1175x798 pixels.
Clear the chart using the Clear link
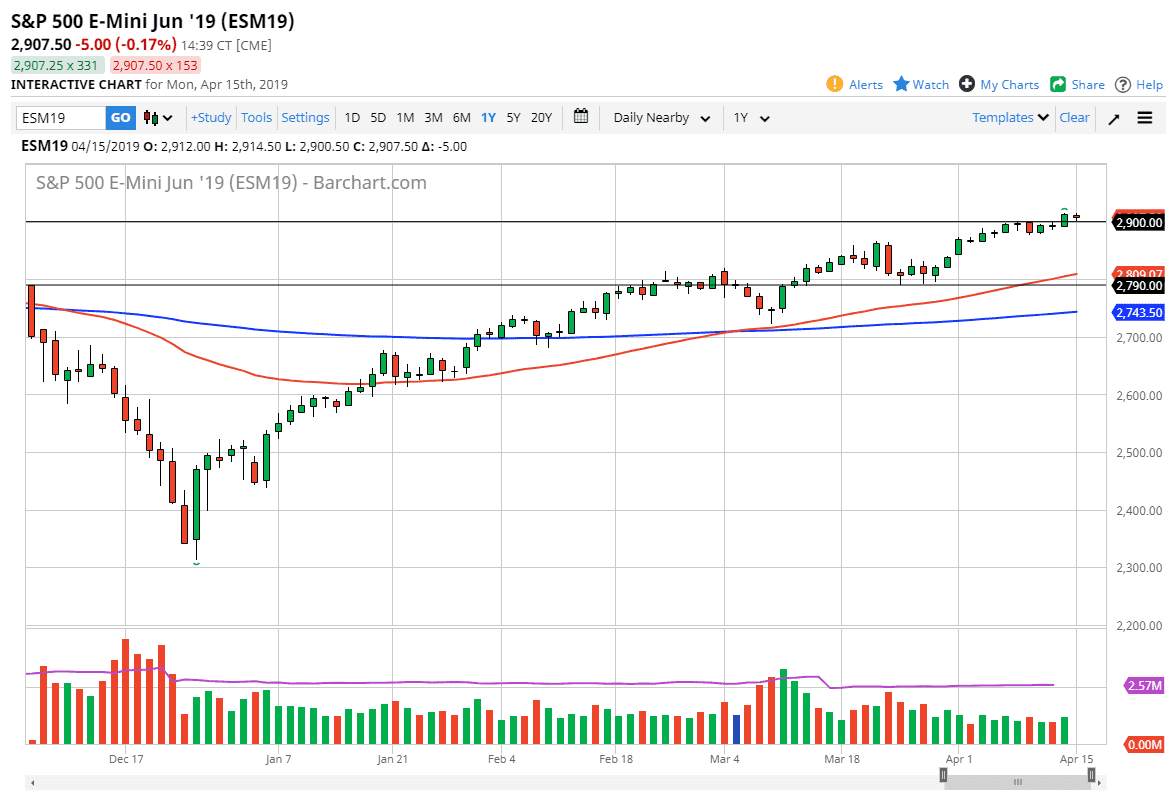tap(1074, 117)
